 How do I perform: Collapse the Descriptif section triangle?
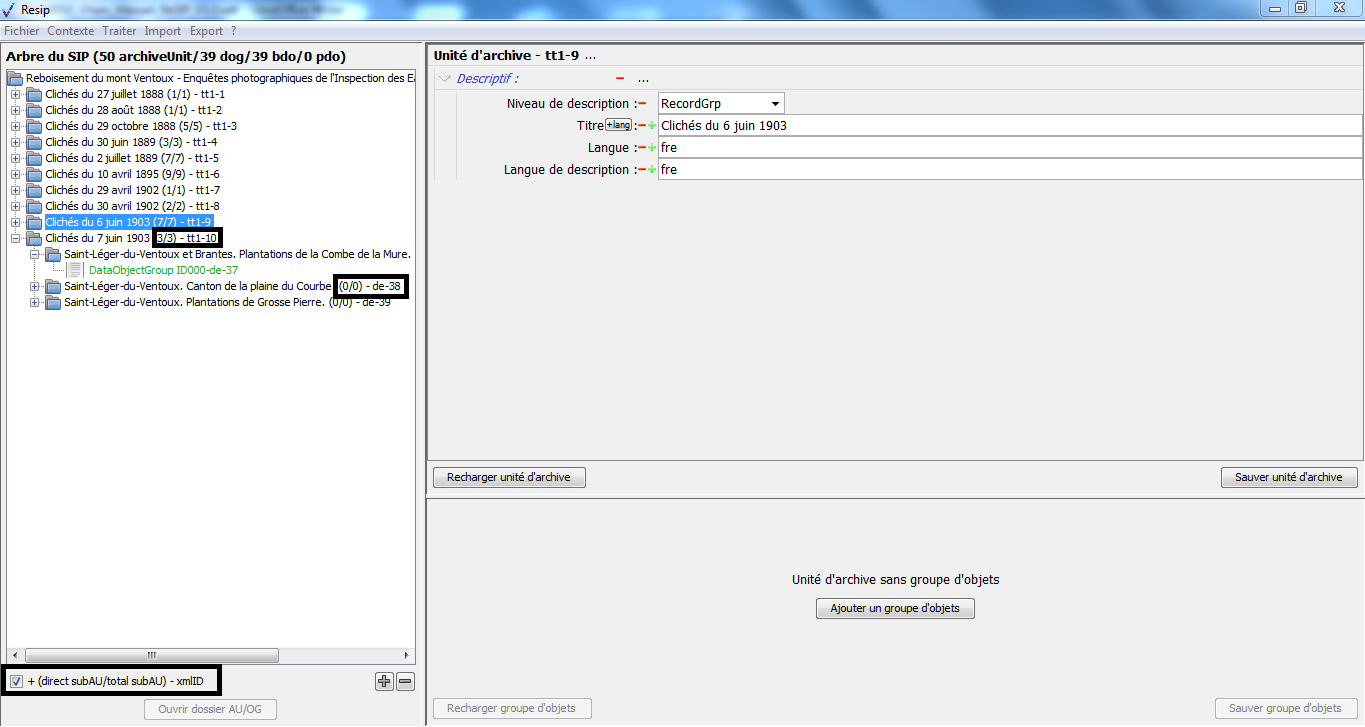click(x=444, y=78)
